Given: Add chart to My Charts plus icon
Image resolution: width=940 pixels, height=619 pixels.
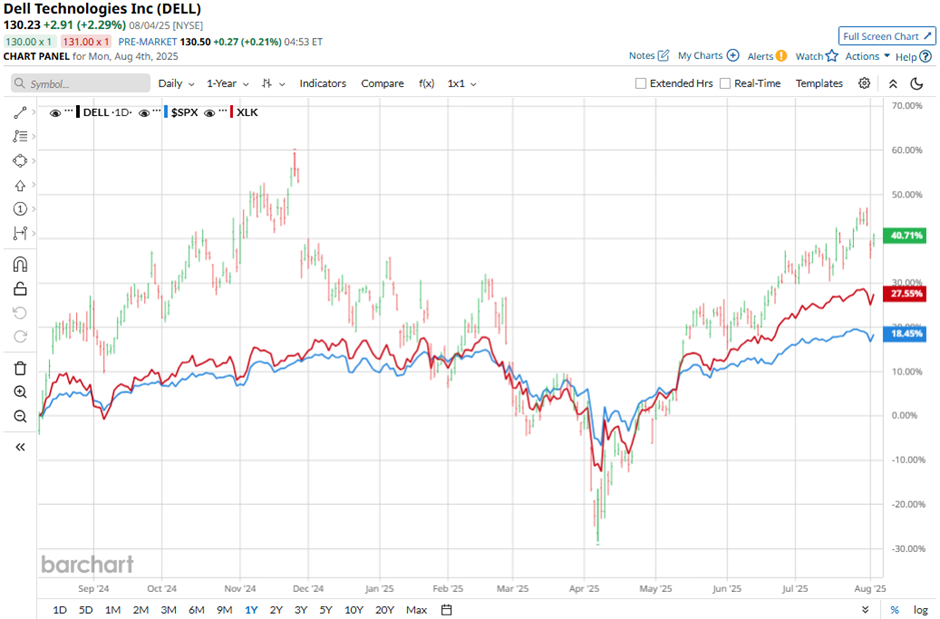Looking at the screenshot, I should [x=733, y=56].
